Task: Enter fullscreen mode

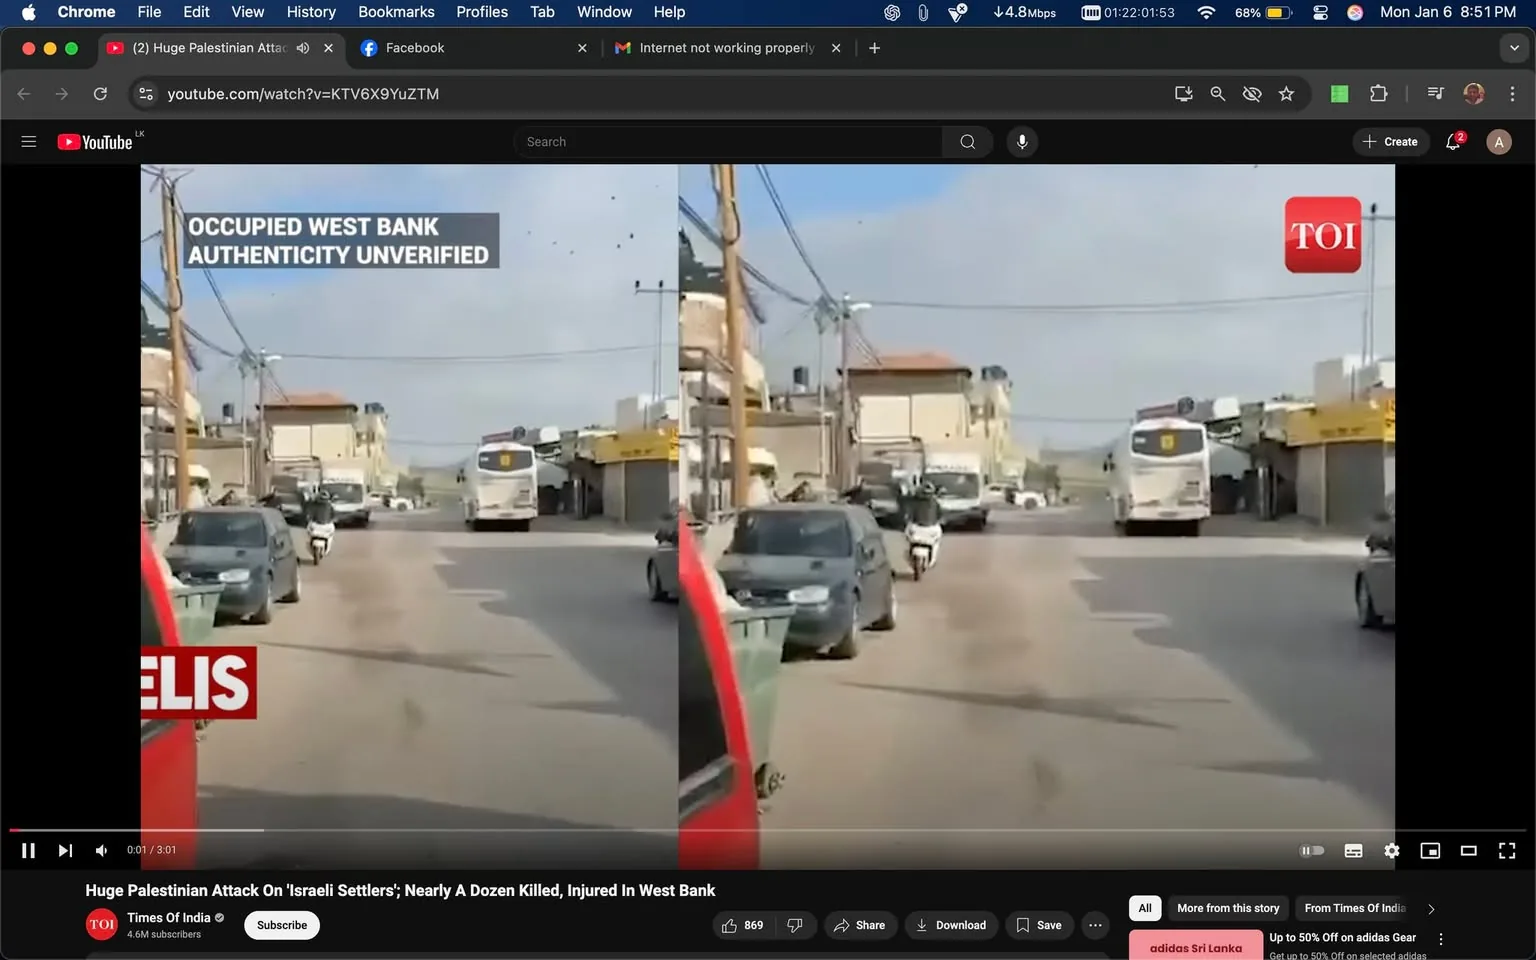Action: (x=1506, y=850)
